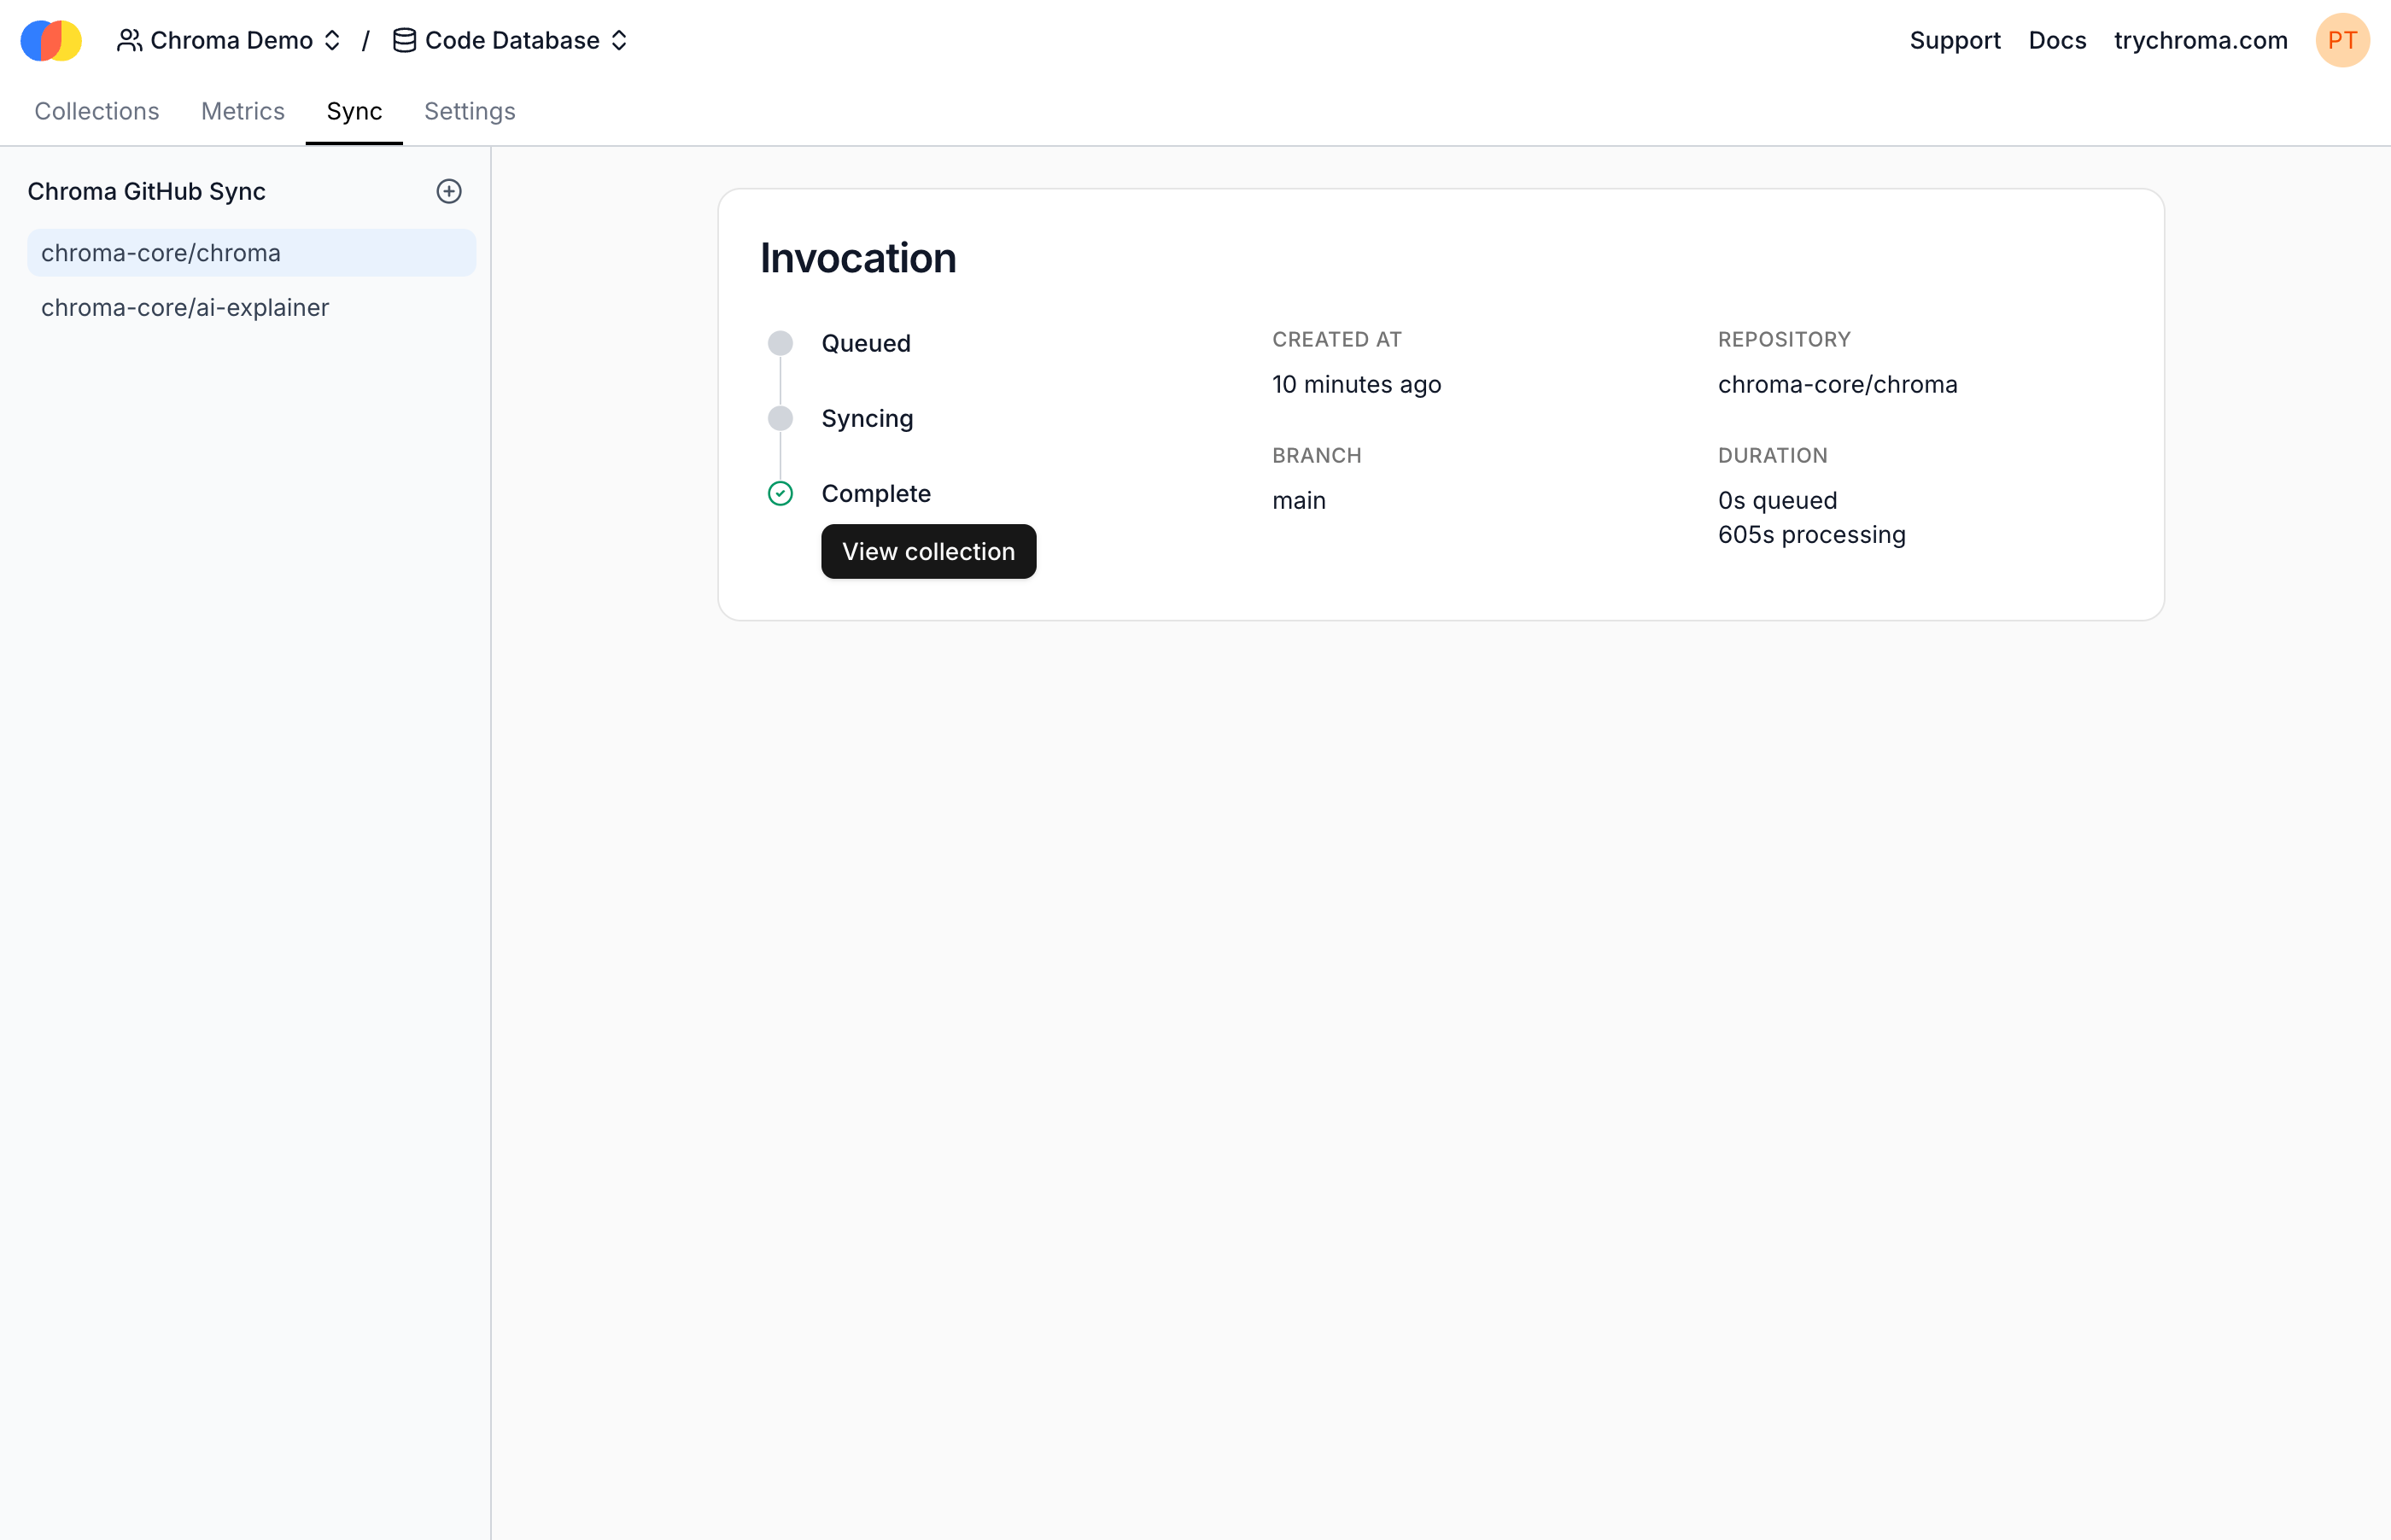Click the green Complete checkmark icon
Viewport: 2391px width, 1540px height.
[780, 493]
